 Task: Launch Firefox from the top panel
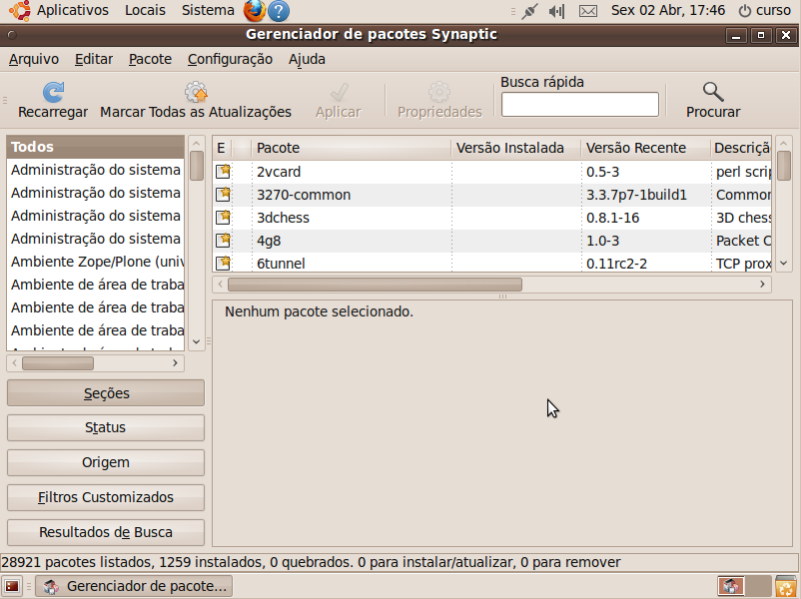tap(254, 11)
